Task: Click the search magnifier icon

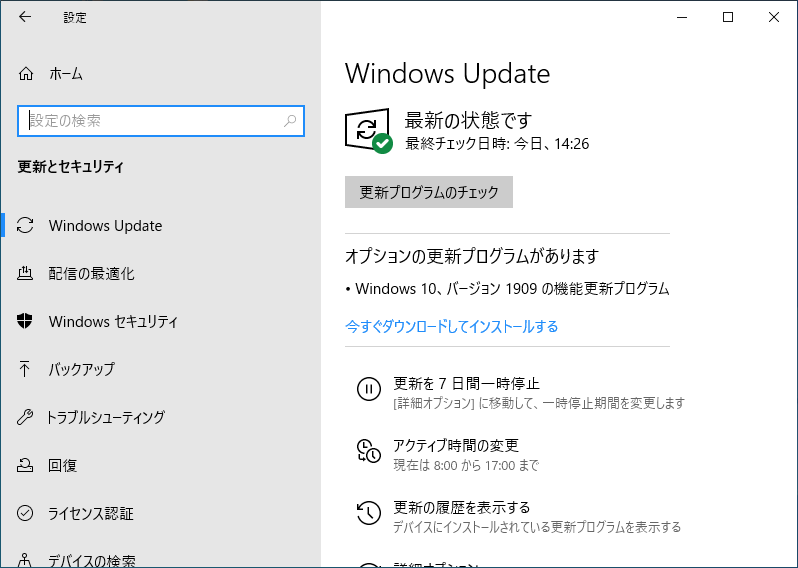Action: [x=290, y=121]
